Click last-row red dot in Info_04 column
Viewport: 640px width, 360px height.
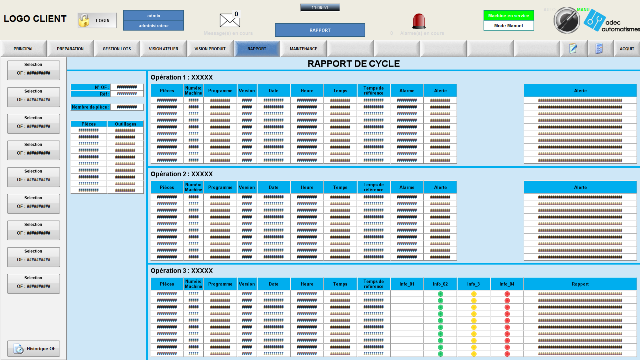pos(507,354)
